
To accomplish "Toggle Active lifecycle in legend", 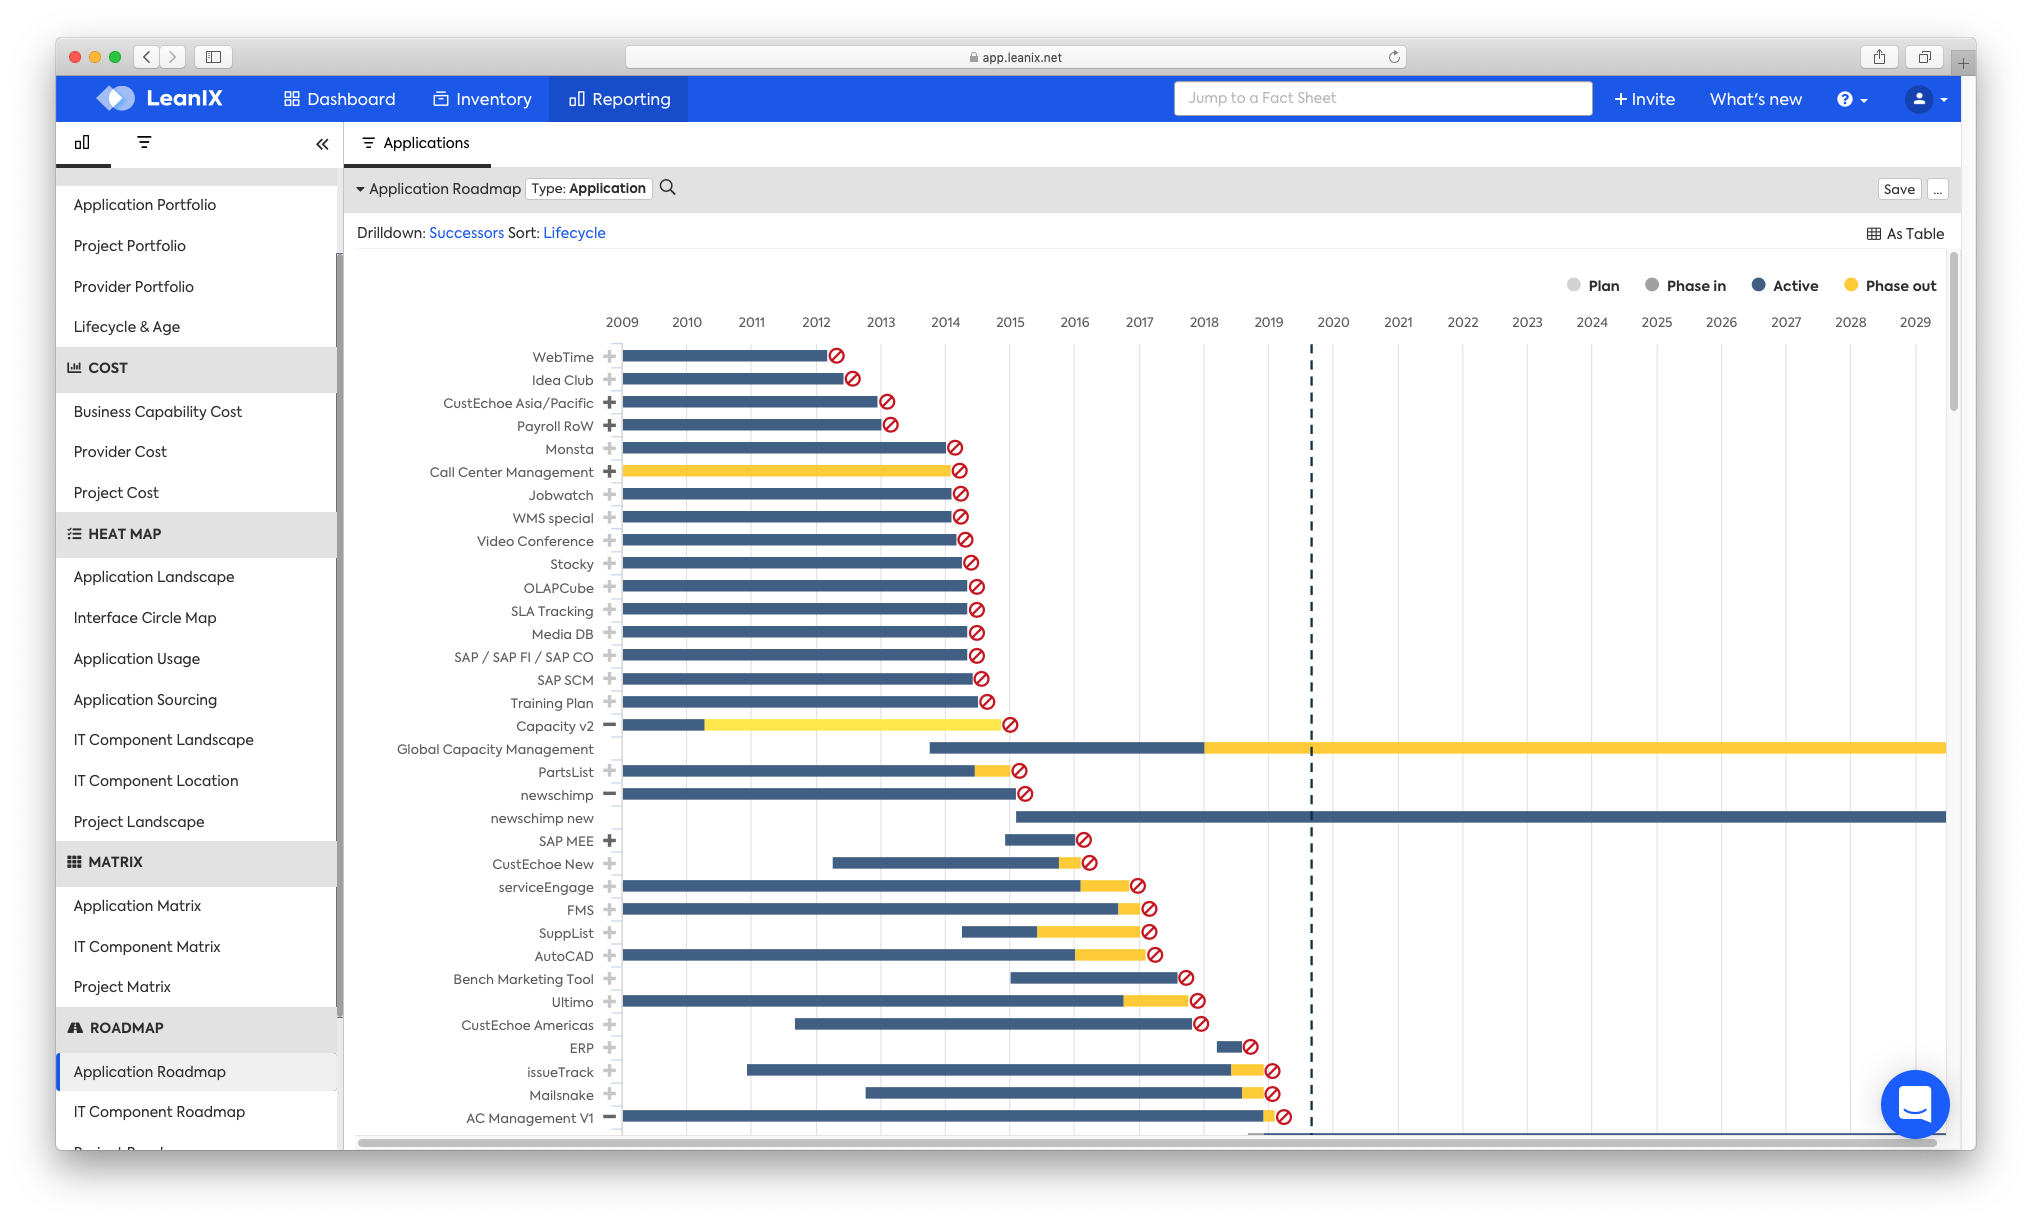I will pos(1785,286).
